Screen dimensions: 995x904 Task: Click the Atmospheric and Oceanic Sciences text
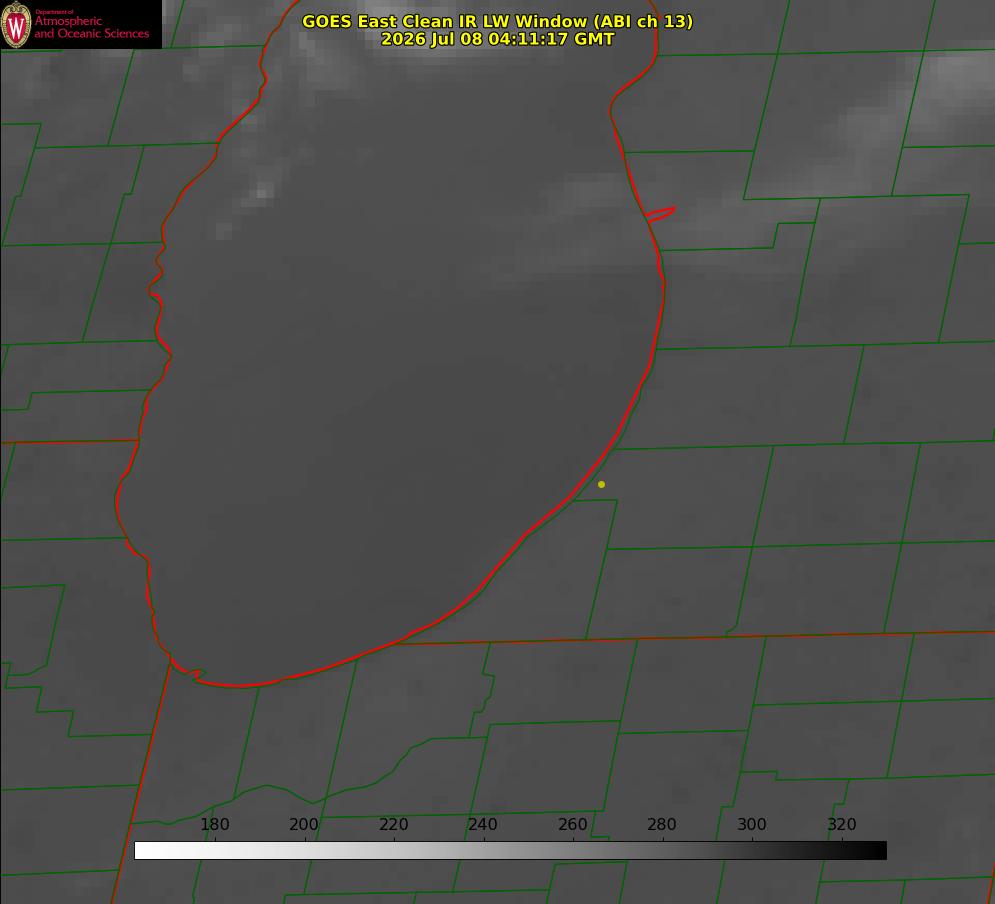pyautogui.click(x=91, y=27)
